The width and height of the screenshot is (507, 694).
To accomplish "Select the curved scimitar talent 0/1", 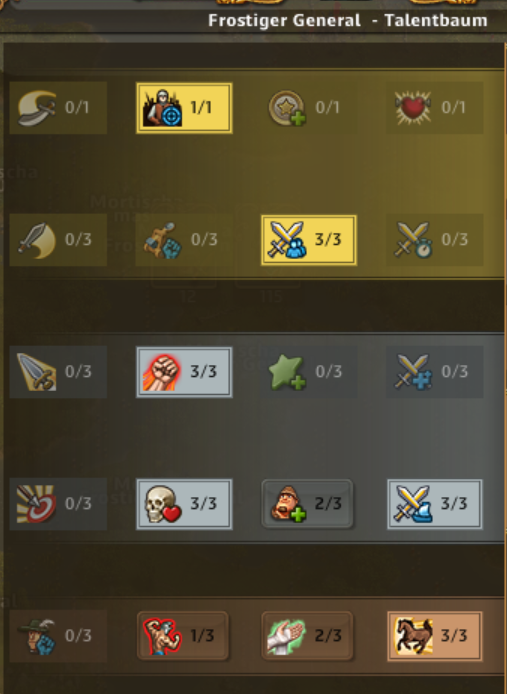I will 58,108.
